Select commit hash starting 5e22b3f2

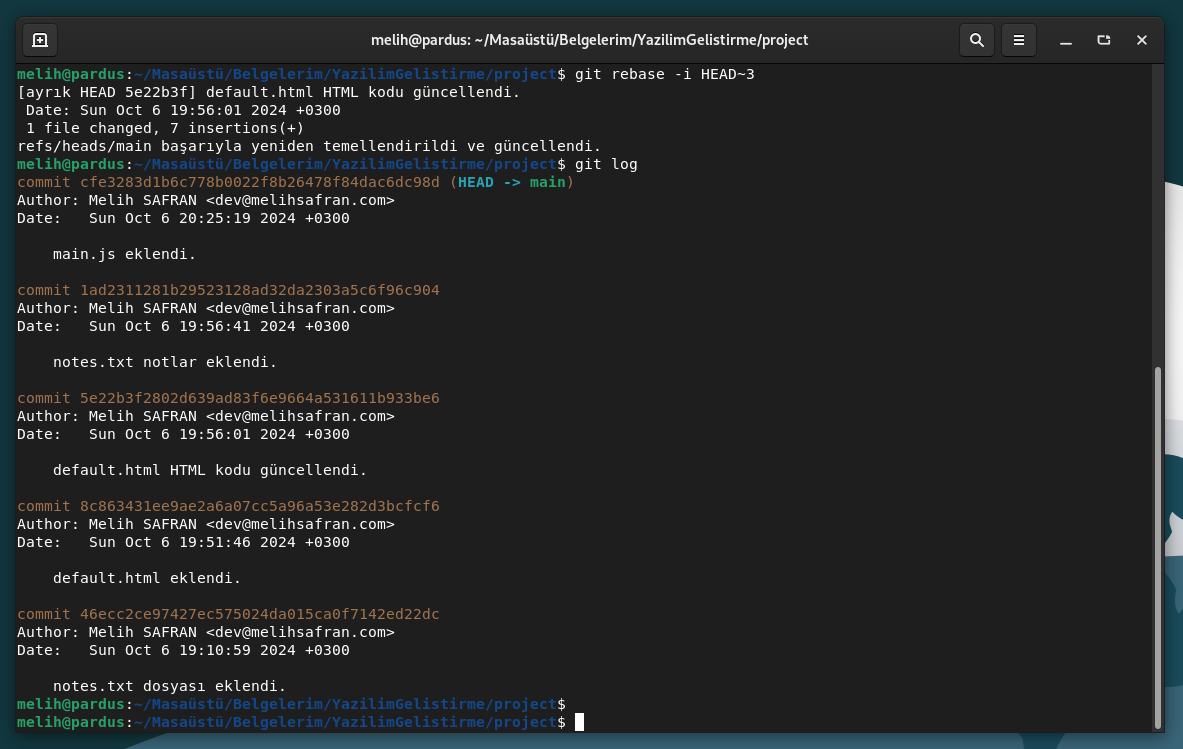click(260, 398)
